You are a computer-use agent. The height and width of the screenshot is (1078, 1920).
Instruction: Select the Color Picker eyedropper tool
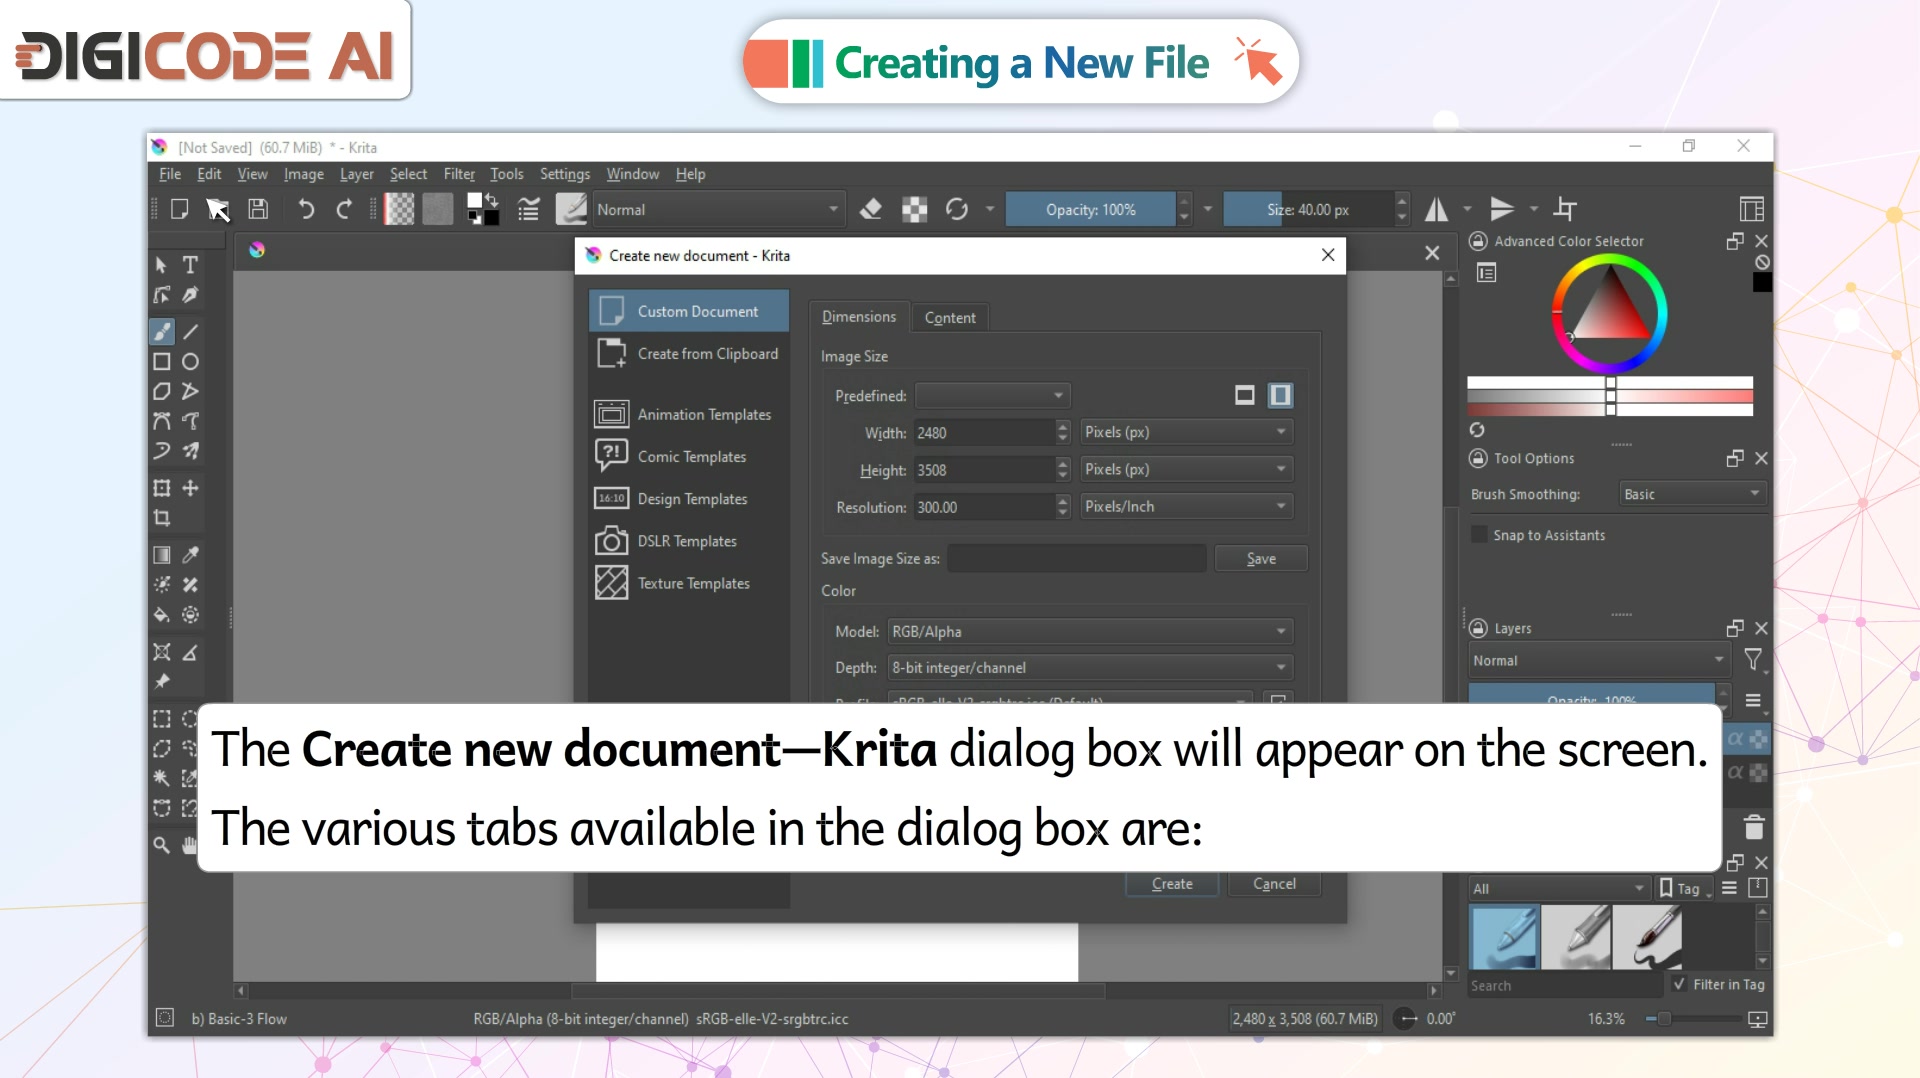190,555
